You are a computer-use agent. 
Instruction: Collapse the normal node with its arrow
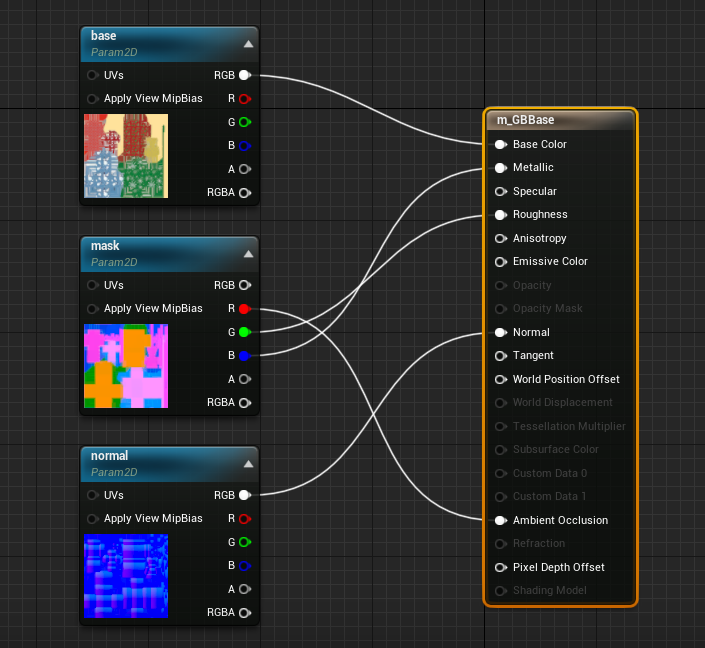point(248,464)
